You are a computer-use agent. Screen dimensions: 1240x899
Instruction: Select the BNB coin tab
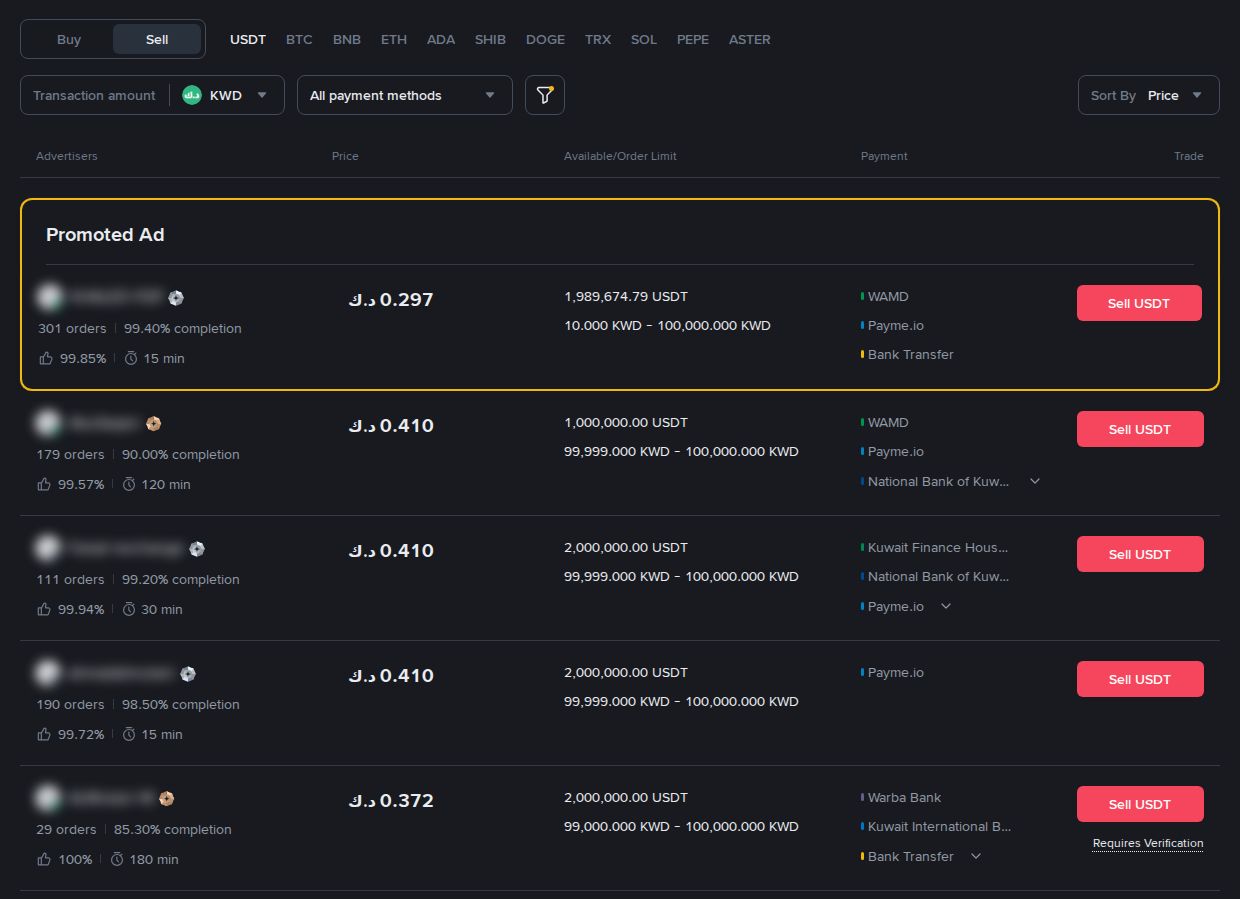coord(347,39)
